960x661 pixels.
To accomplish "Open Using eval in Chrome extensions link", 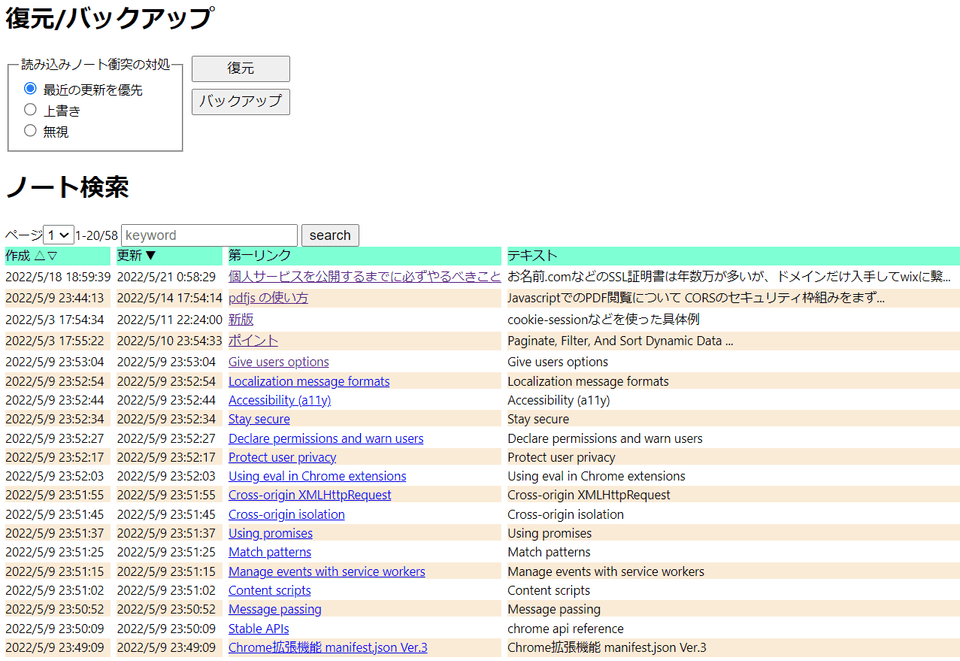I will tap(317, 476).
